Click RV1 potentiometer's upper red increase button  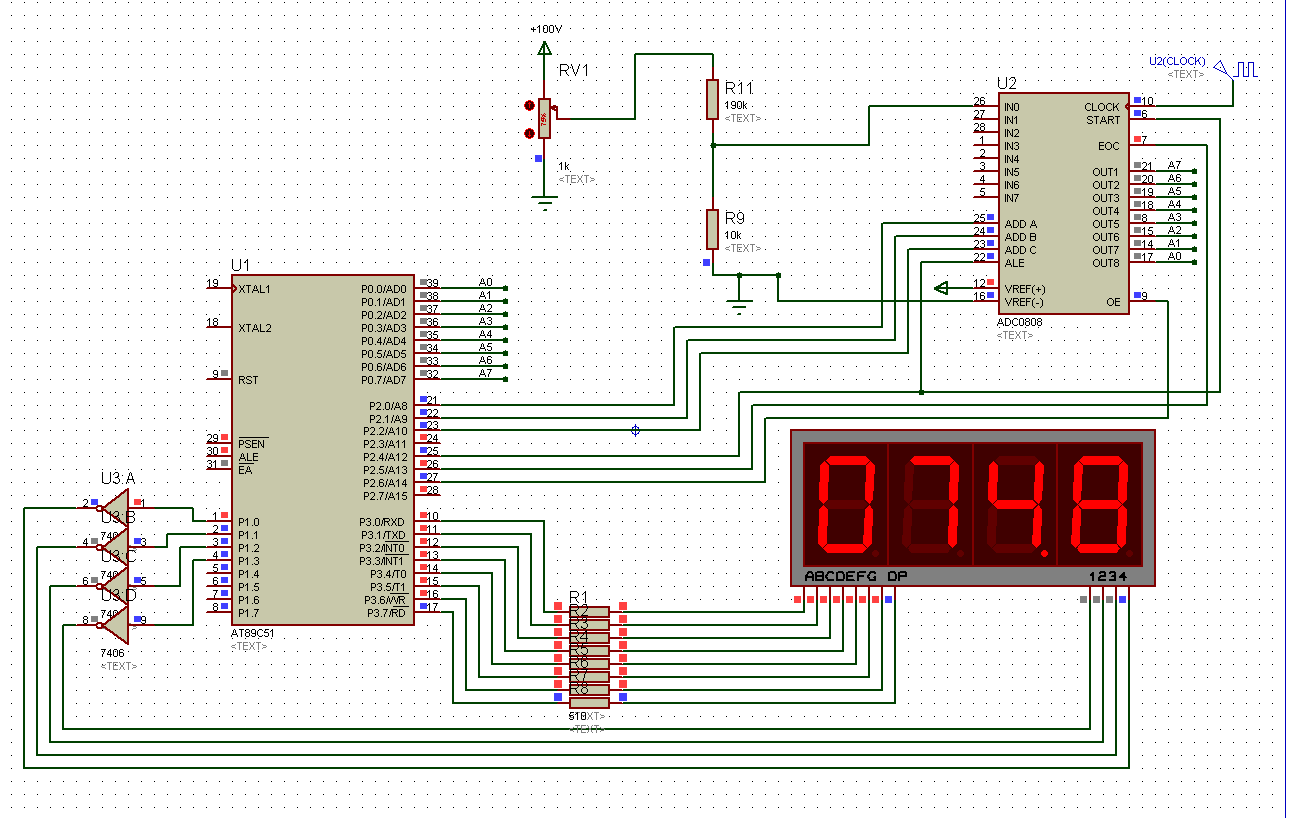pyautogui.click(x=529, y=106)
